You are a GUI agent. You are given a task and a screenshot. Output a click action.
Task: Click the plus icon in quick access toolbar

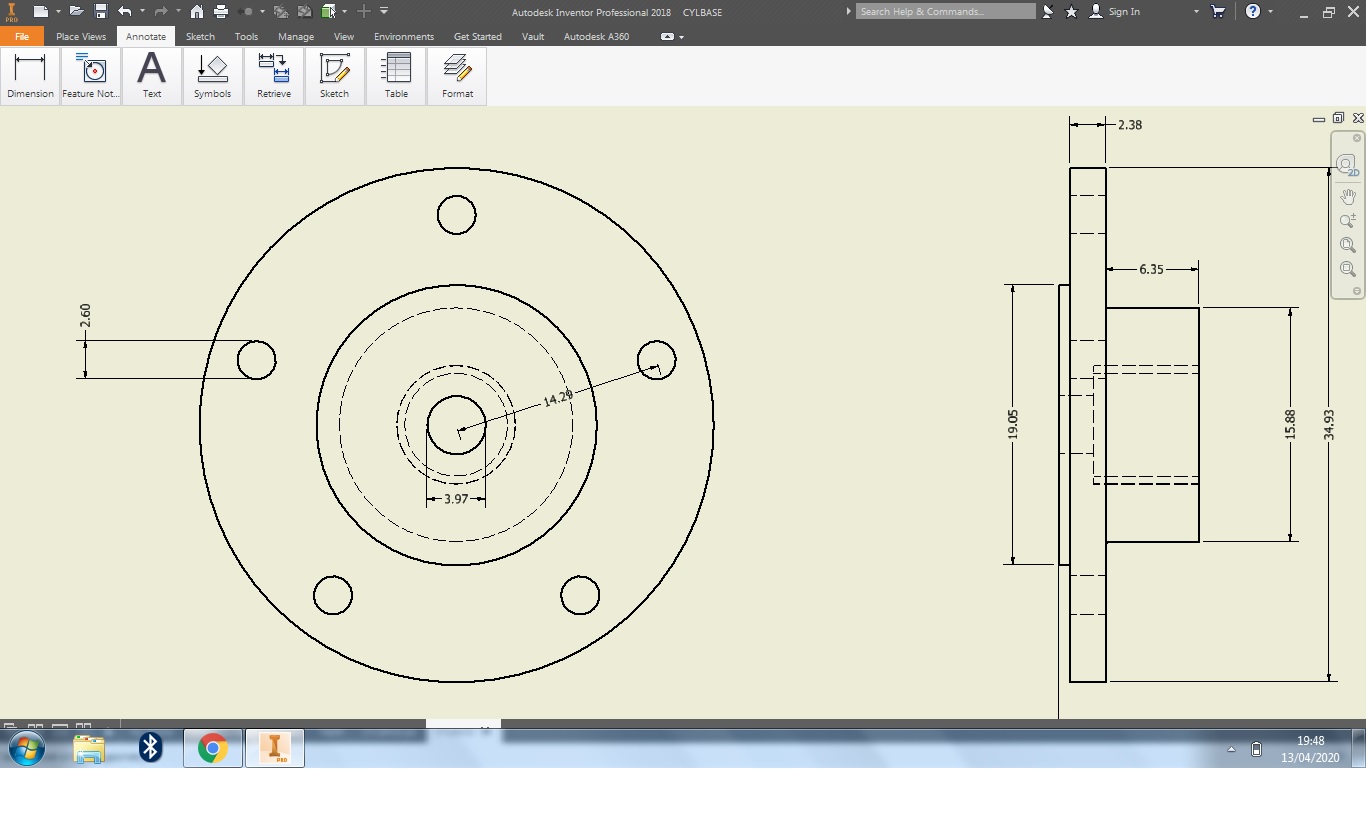(364, 11)
